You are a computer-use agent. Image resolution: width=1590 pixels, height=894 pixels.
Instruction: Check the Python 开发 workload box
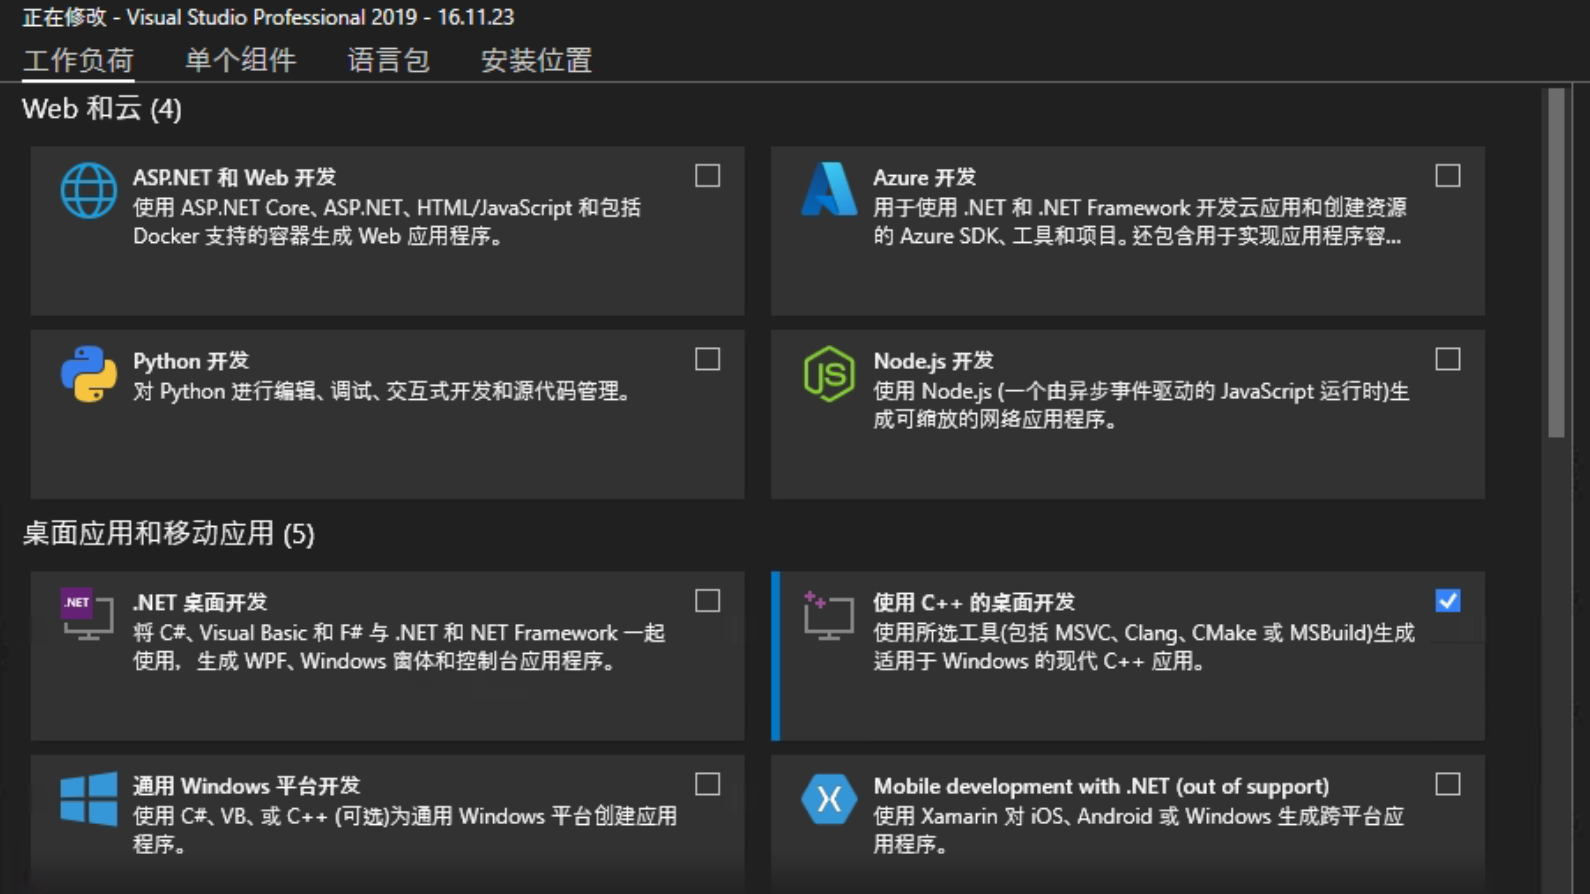(708, 359)
